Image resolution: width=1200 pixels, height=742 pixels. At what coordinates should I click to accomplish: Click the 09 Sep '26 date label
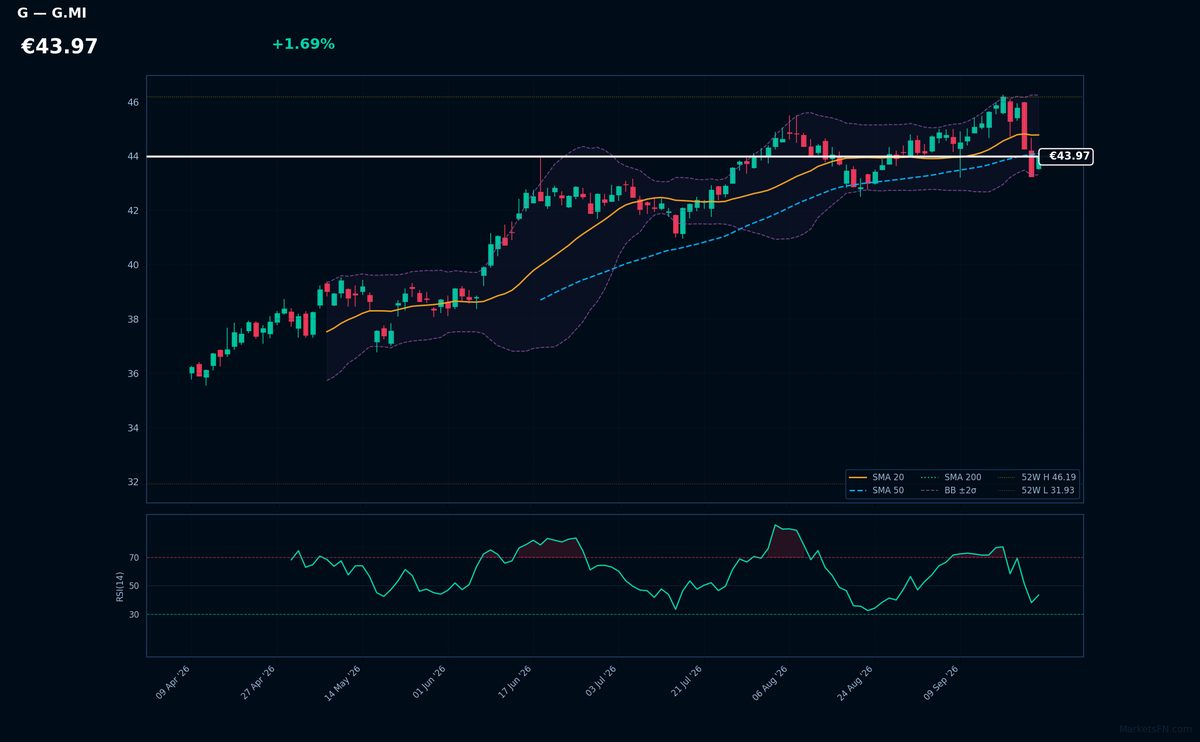click(941, 683)
